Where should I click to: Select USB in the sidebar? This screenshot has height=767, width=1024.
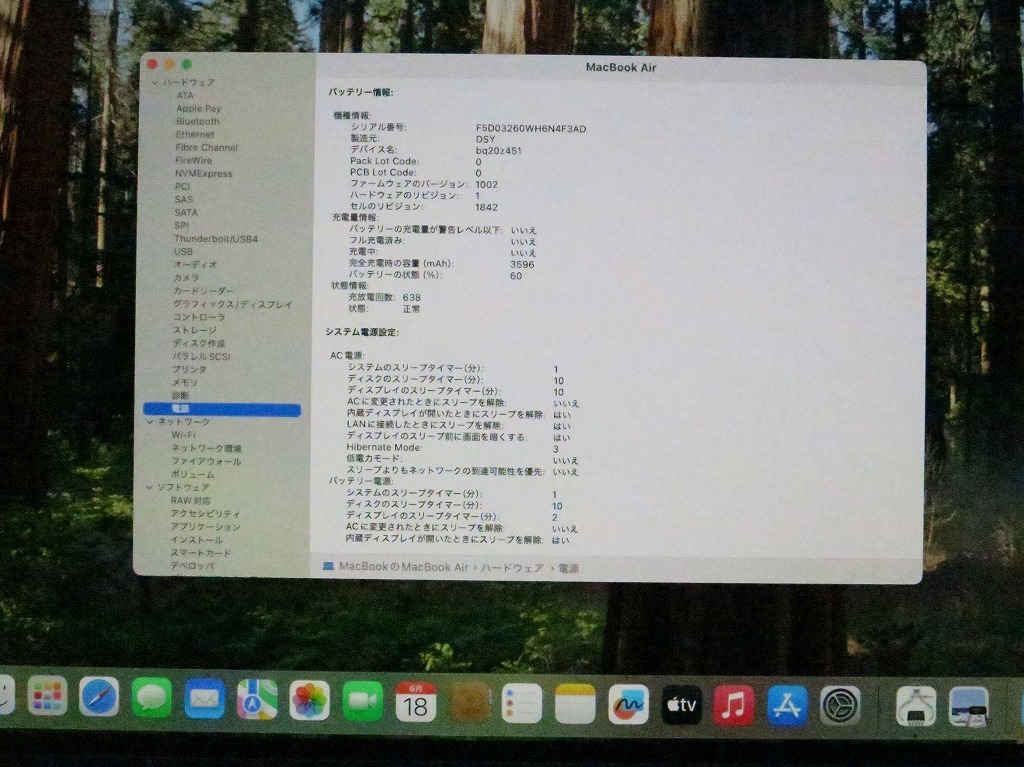183,252
